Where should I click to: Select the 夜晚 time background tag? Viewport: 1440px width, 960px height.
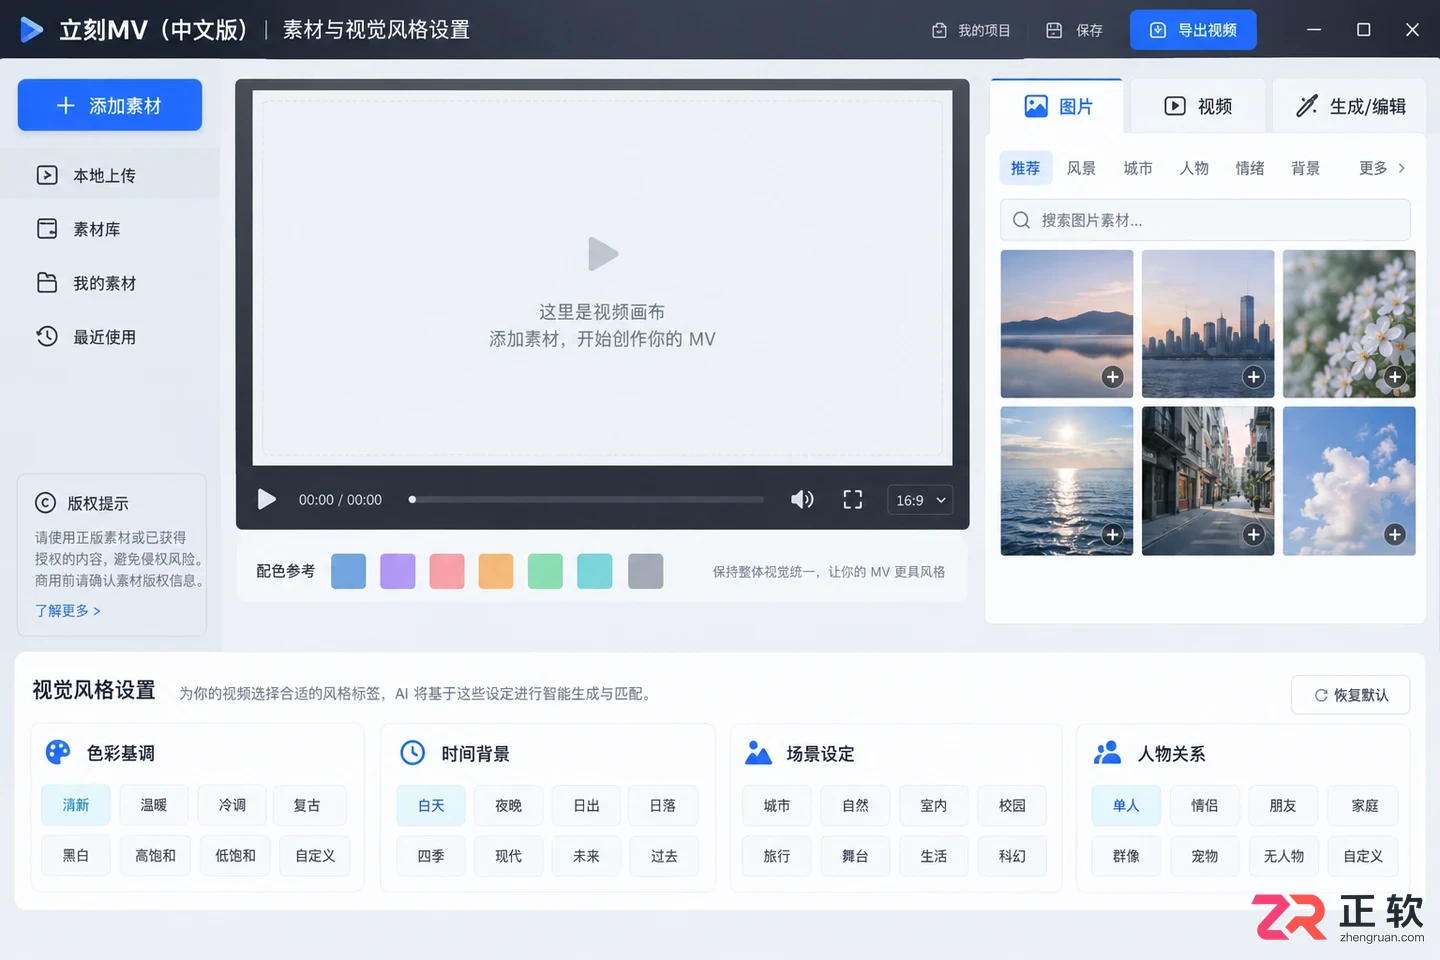click(509, 805)
